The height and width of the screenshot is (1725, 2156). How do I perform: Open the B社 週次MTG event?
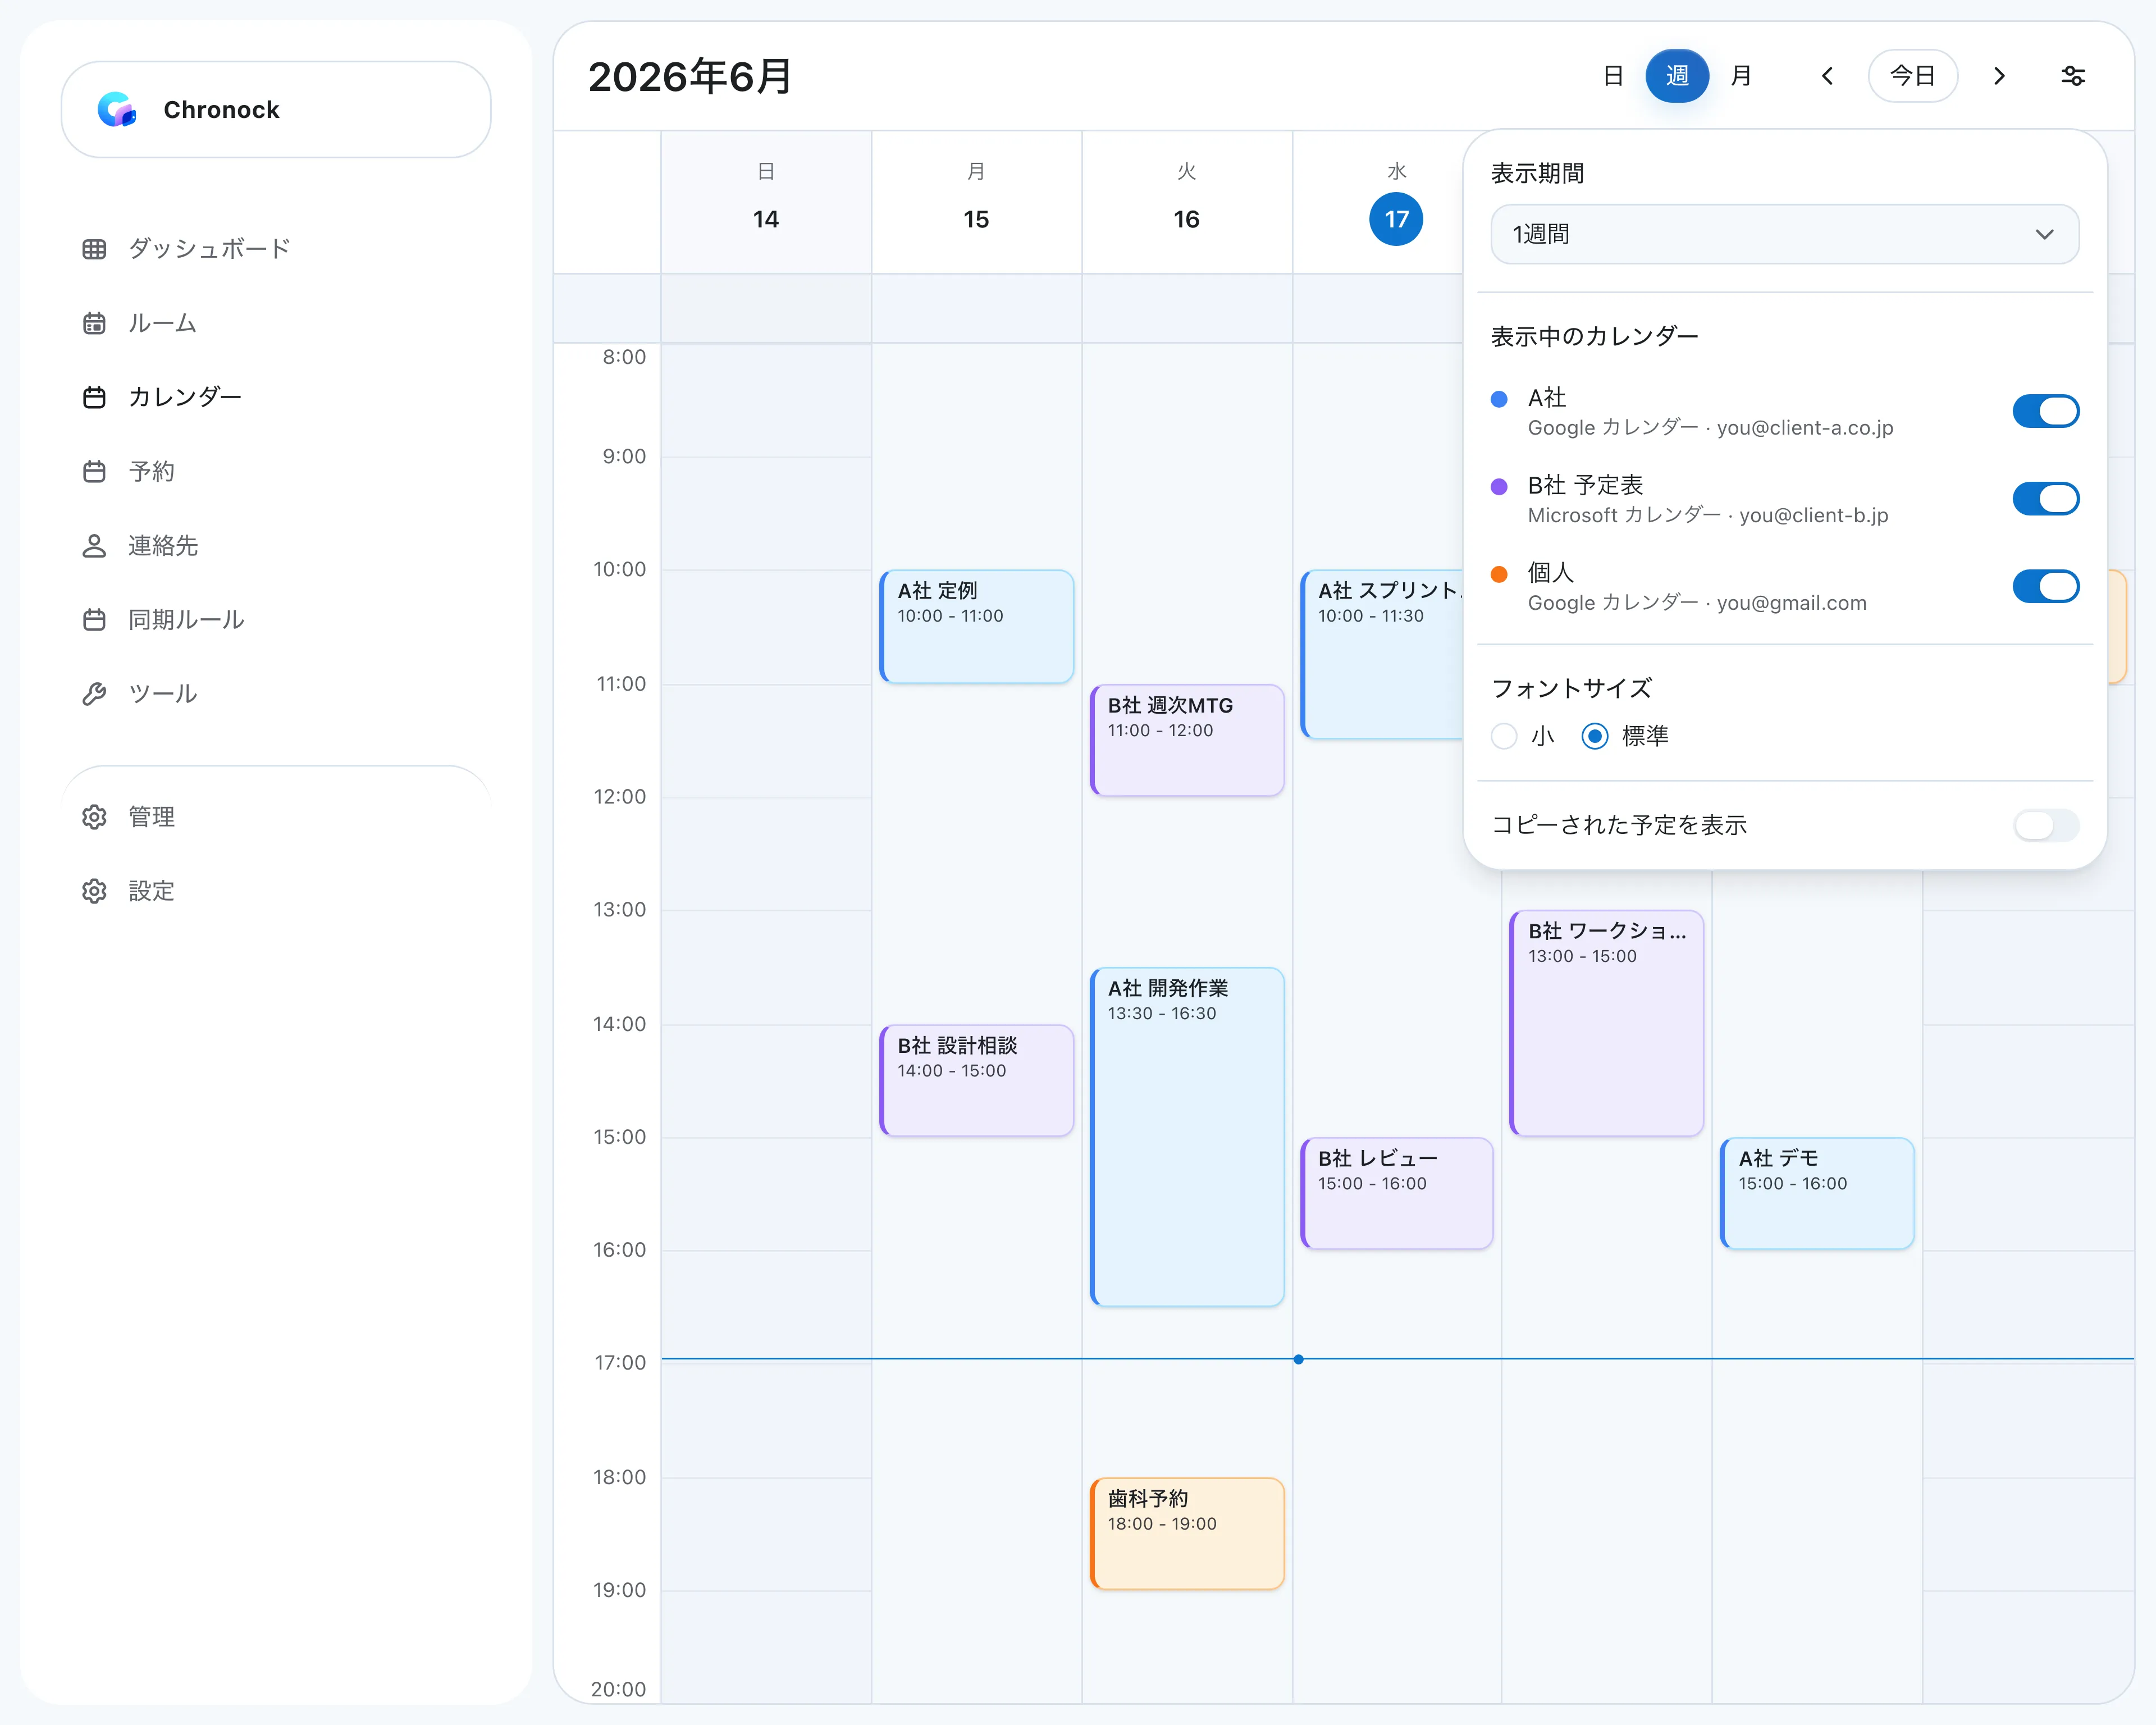pos(1187,741)
